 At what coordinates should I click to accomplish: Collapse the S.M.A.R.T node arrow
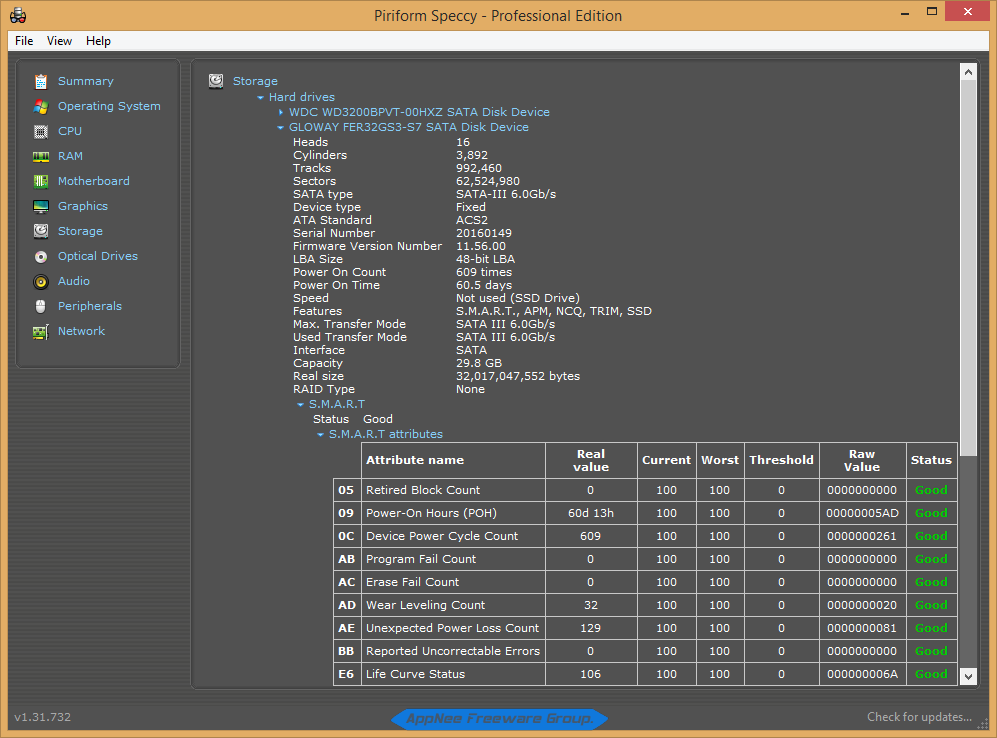tap(300, 405)
